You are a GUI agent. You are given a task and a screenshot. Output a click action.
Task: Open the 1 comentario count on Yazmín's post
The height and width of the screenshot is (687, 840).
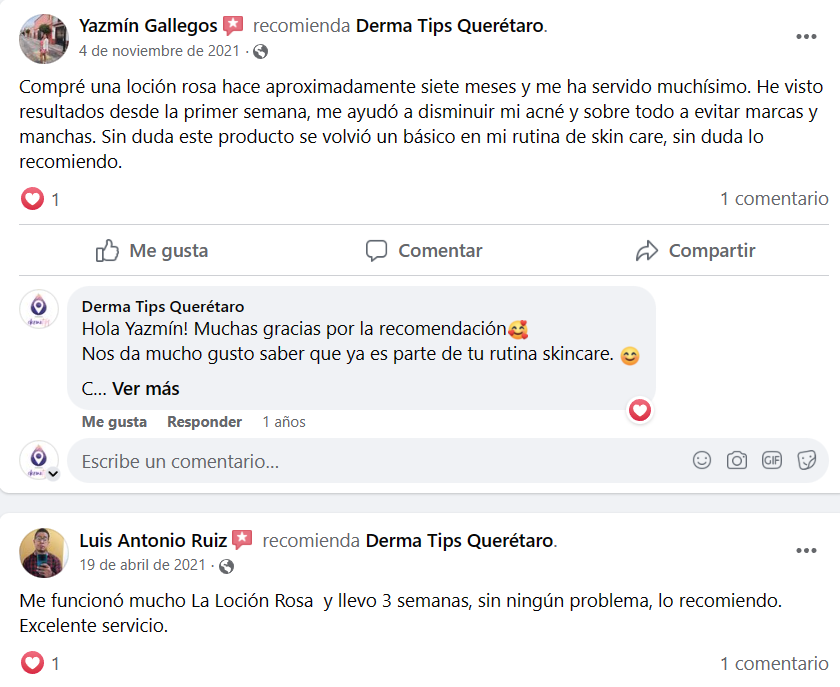point(774,199)
